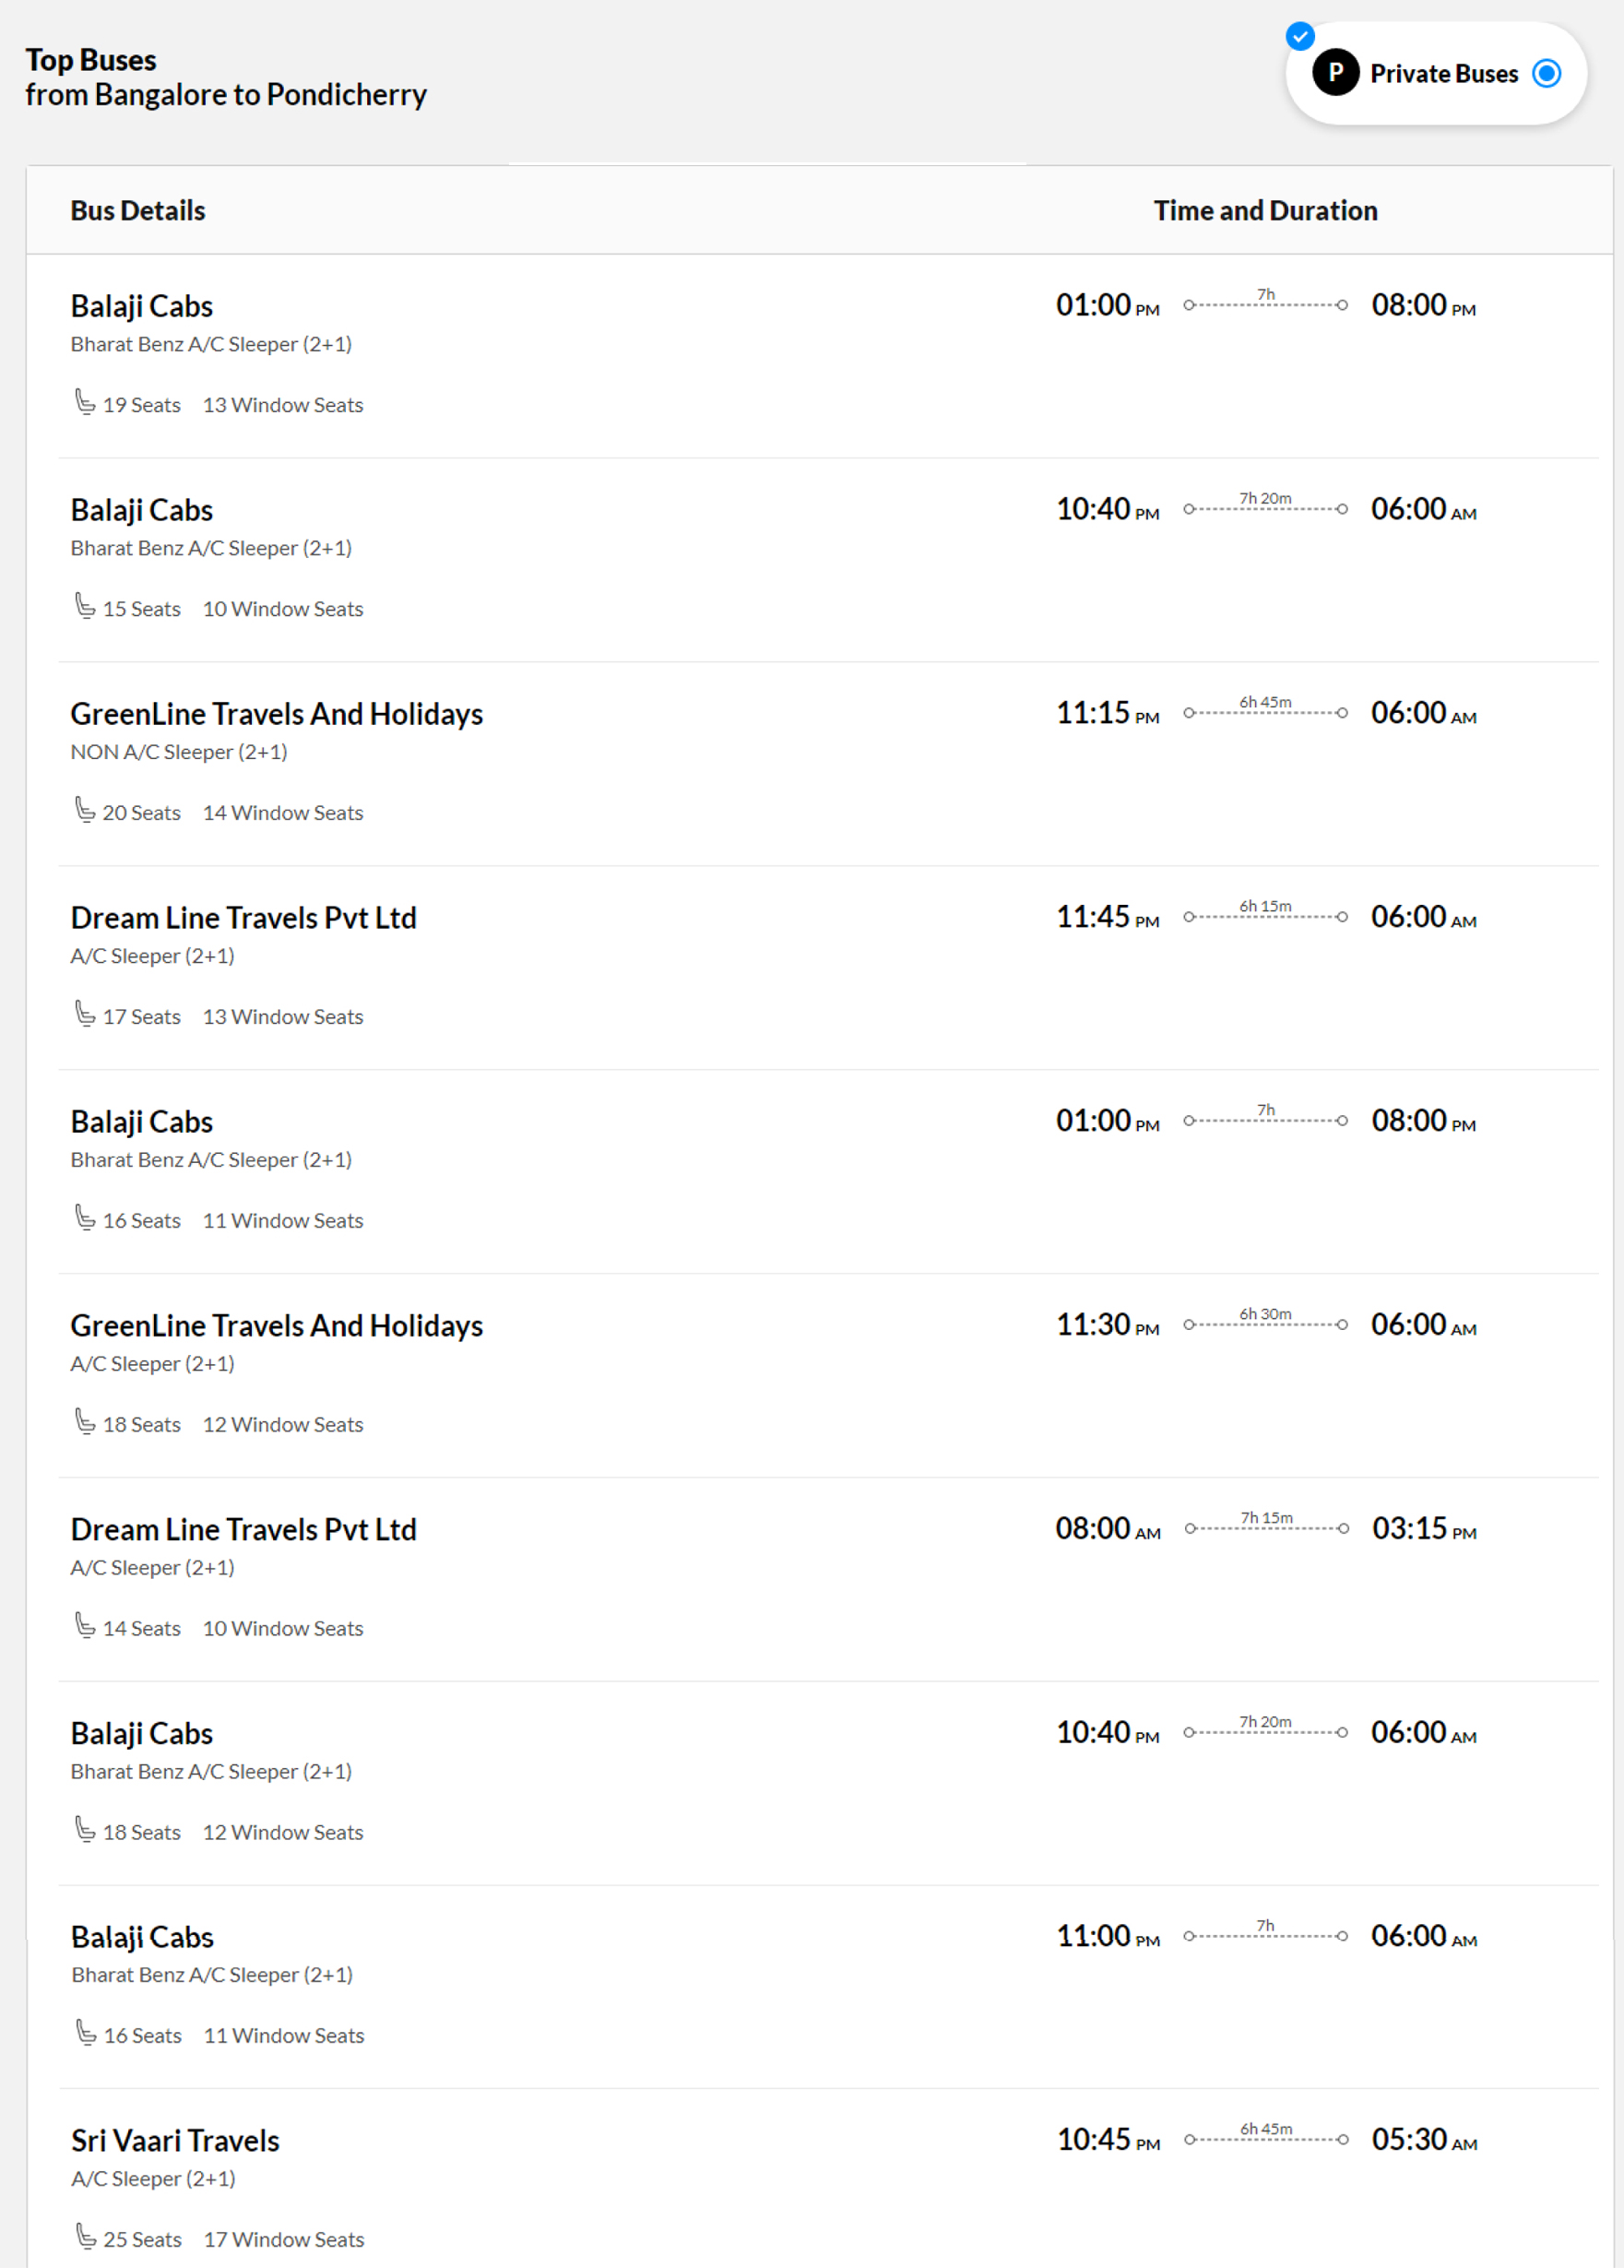The width and height of the screenshot is (1624, 2268).
Task: Click the Time and Duration column header
Action: coord(1265,211)
